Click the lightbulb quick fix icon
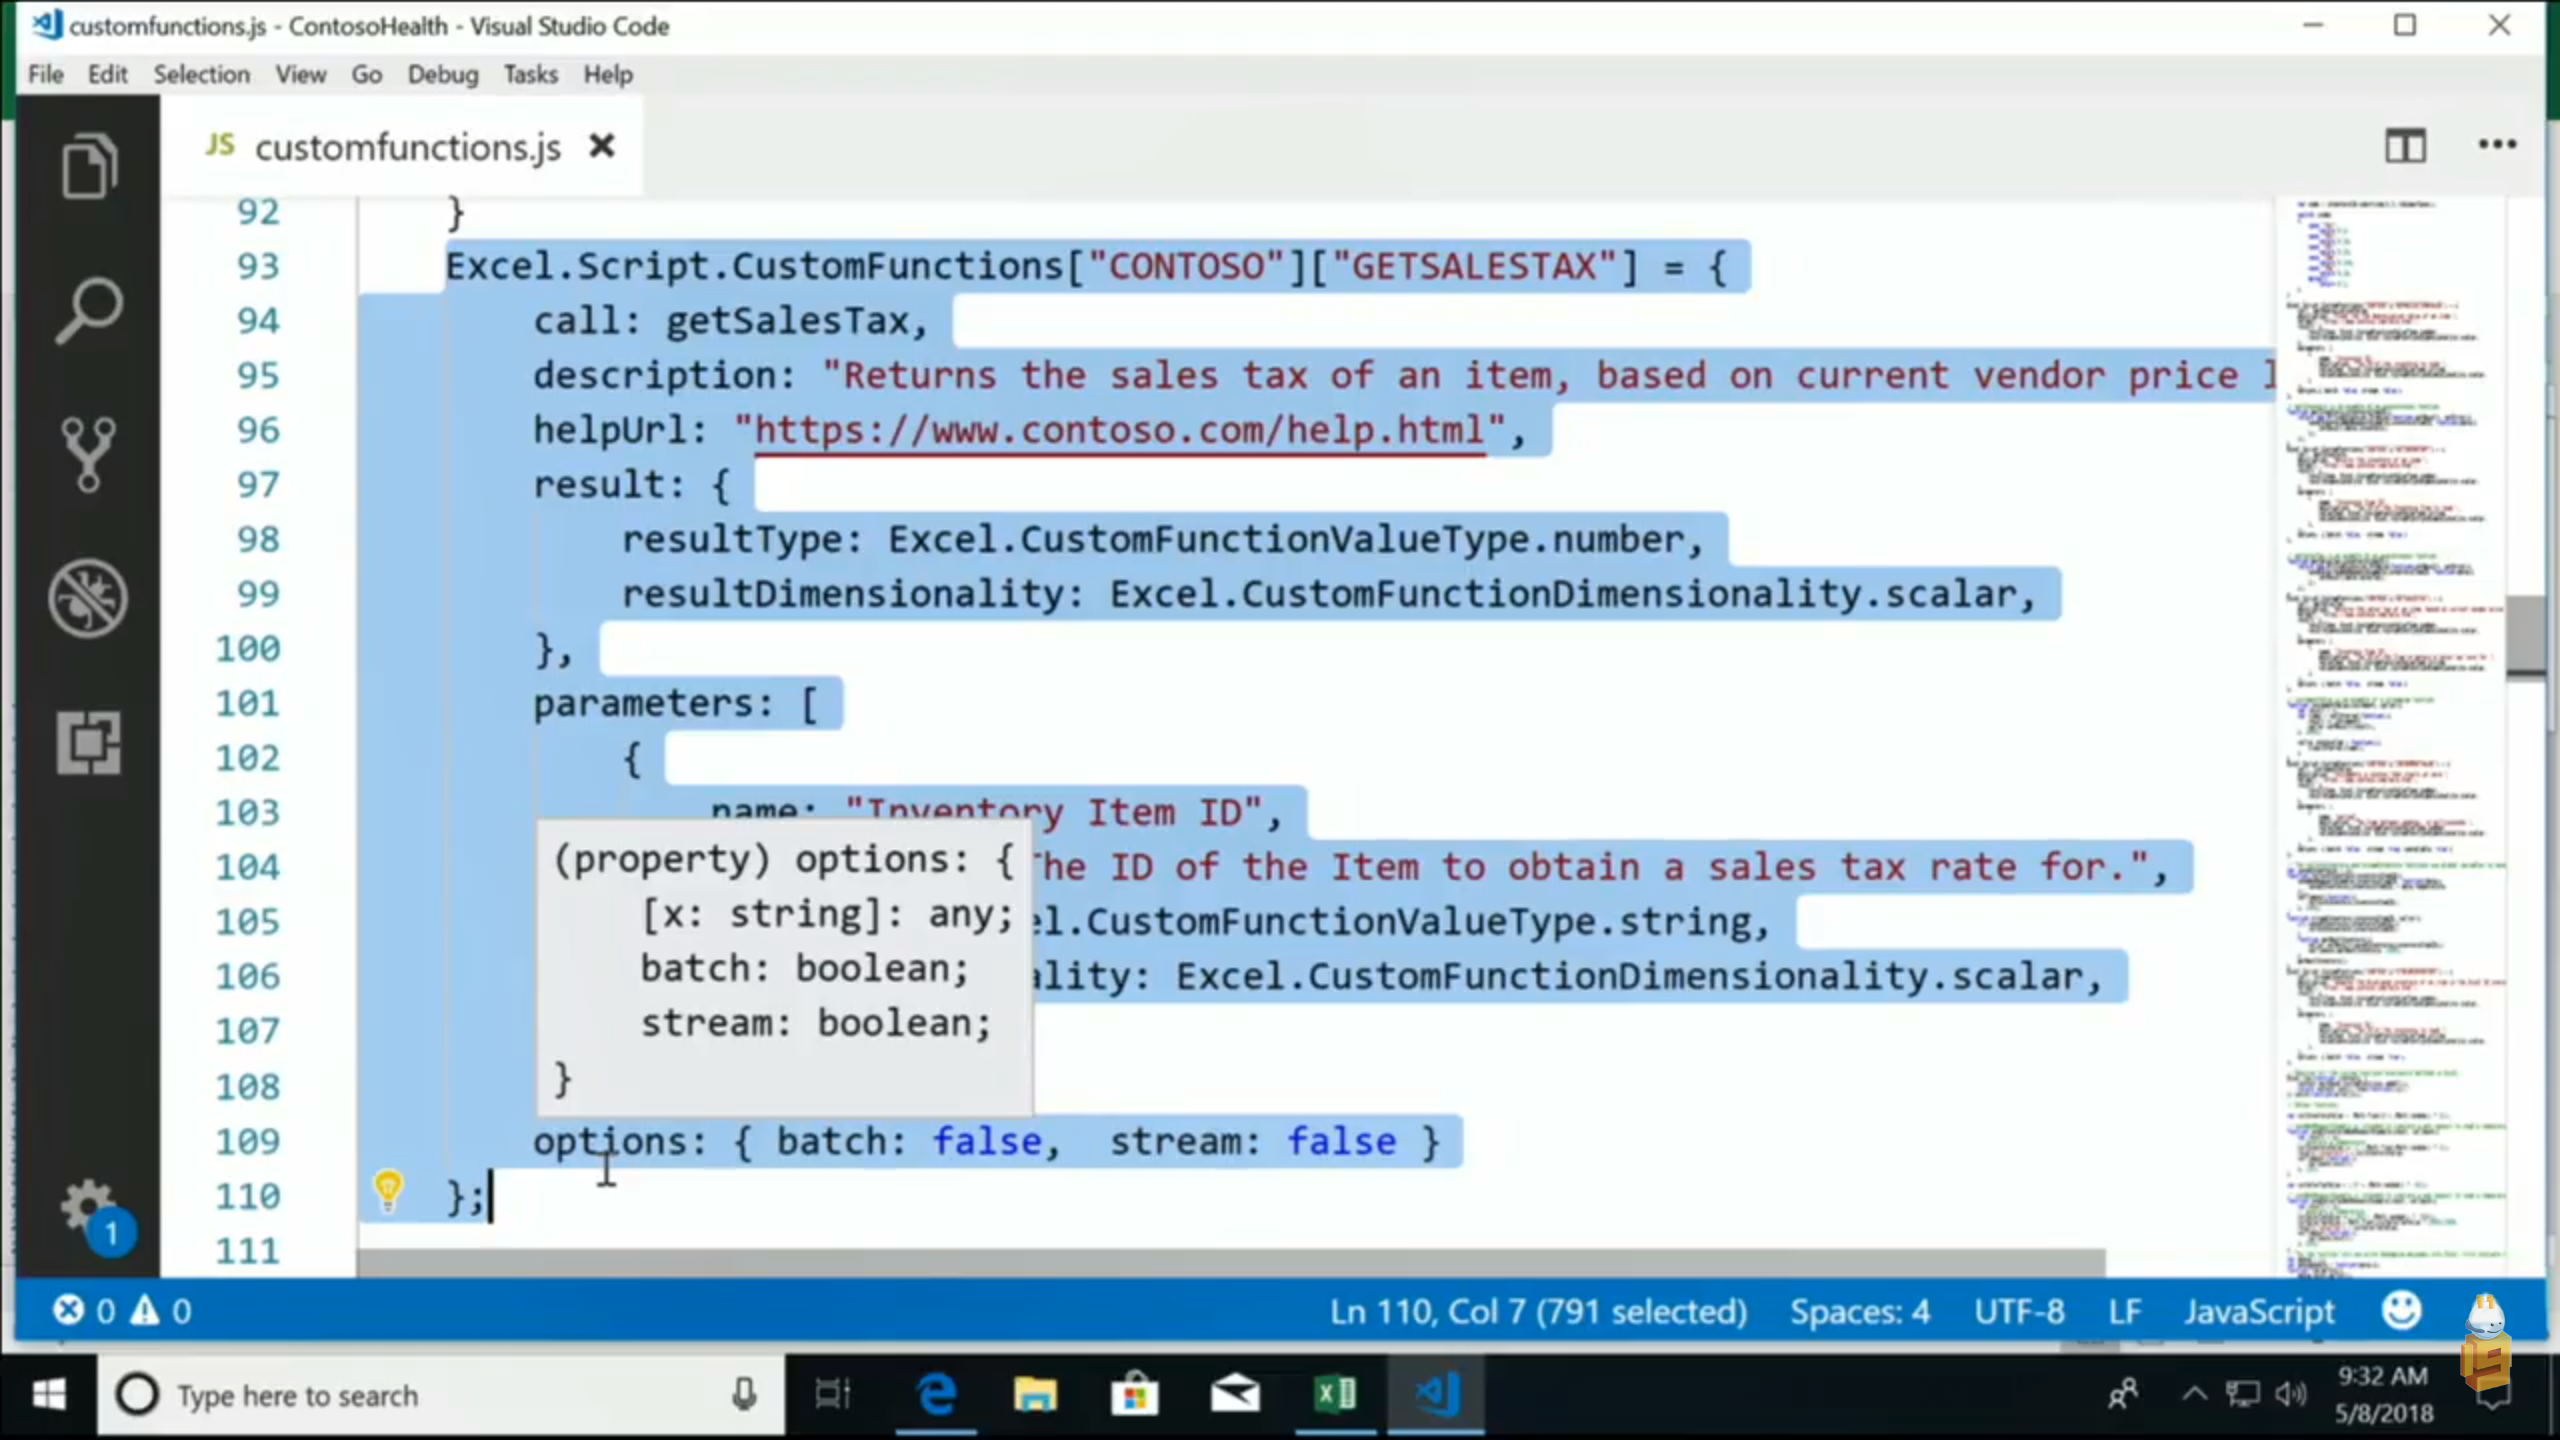 (x=388, y=1190)
